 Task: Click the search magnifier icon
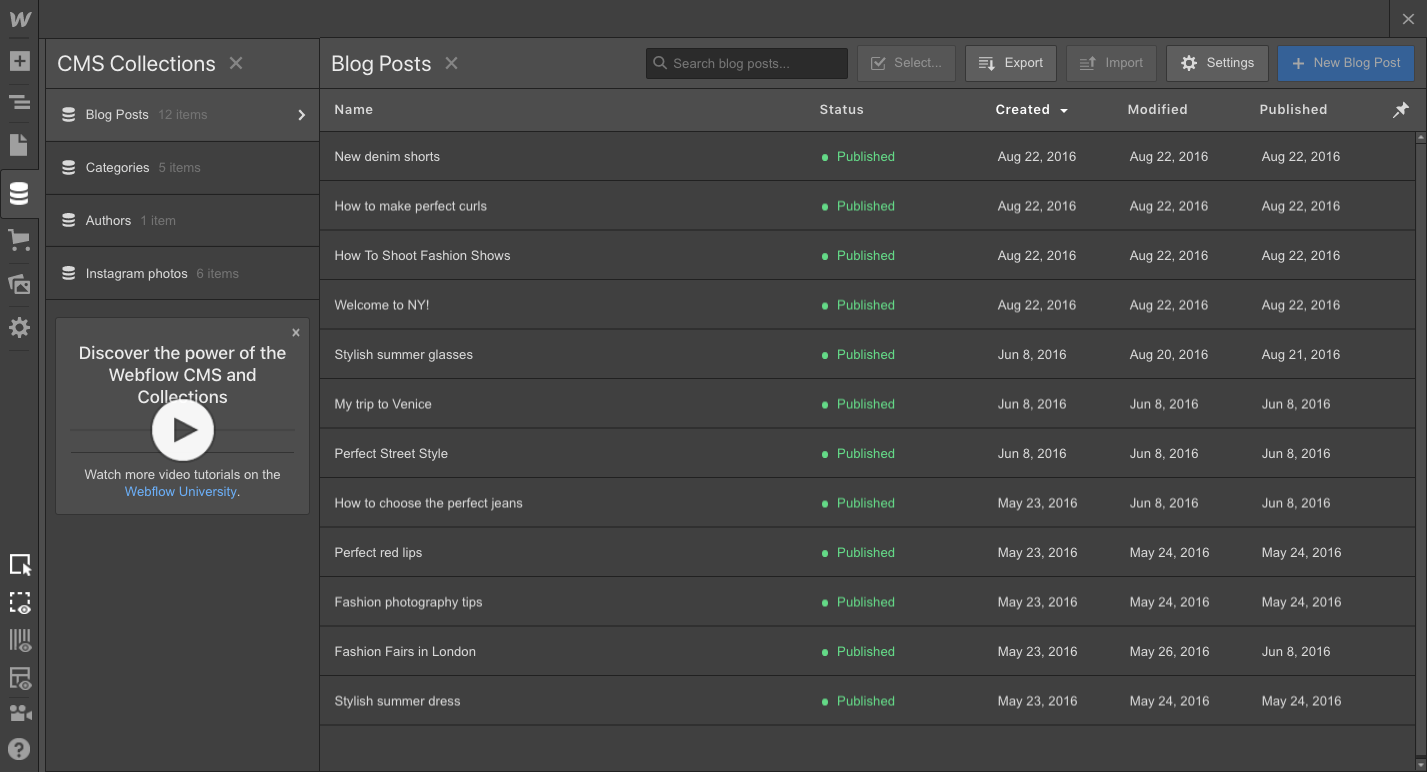[x=660, y=63]
